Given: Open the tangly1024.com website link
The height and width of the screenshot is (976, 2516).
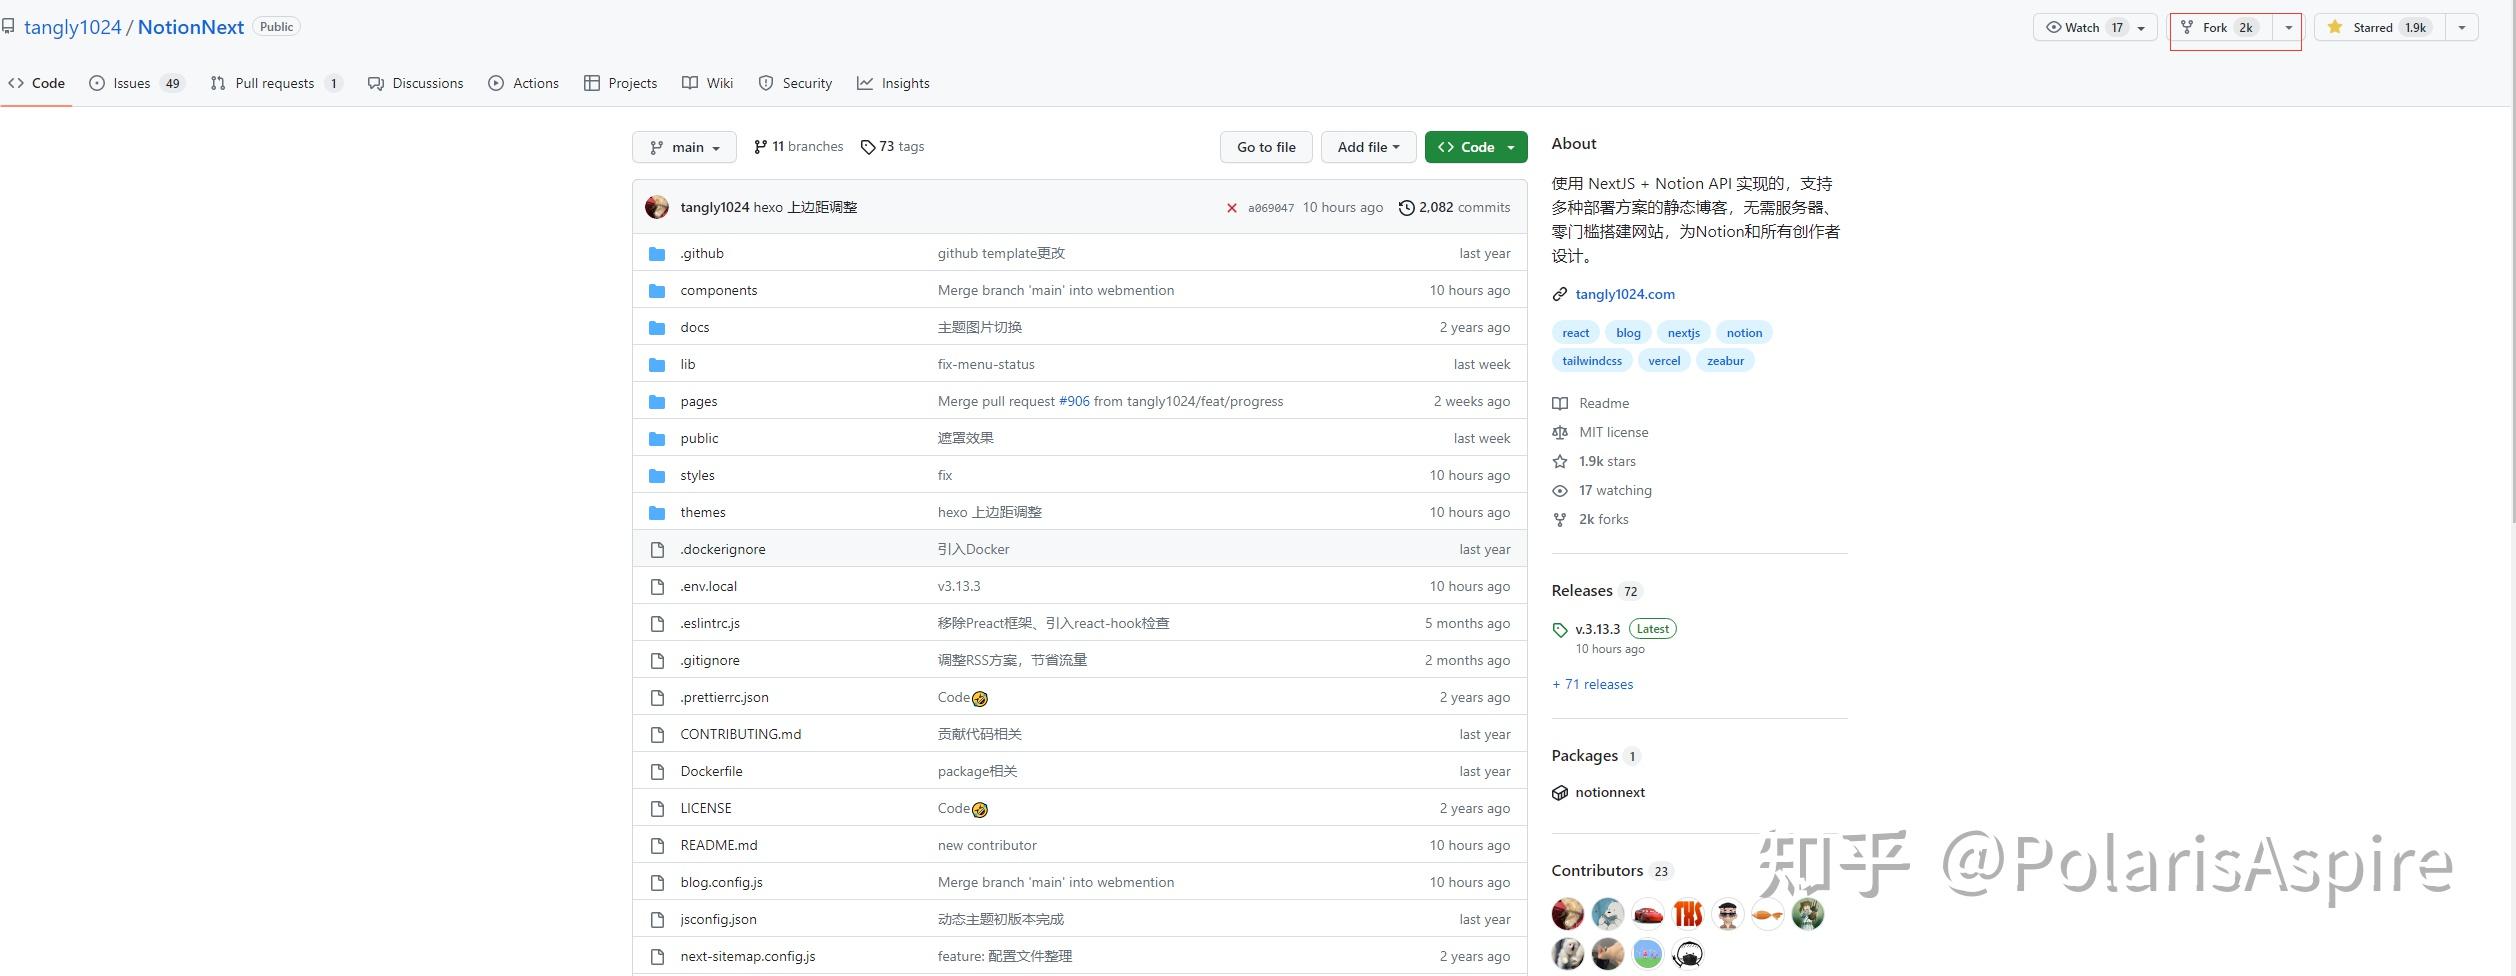Looking at the screenshot, I should click(x=1625, y=294).
